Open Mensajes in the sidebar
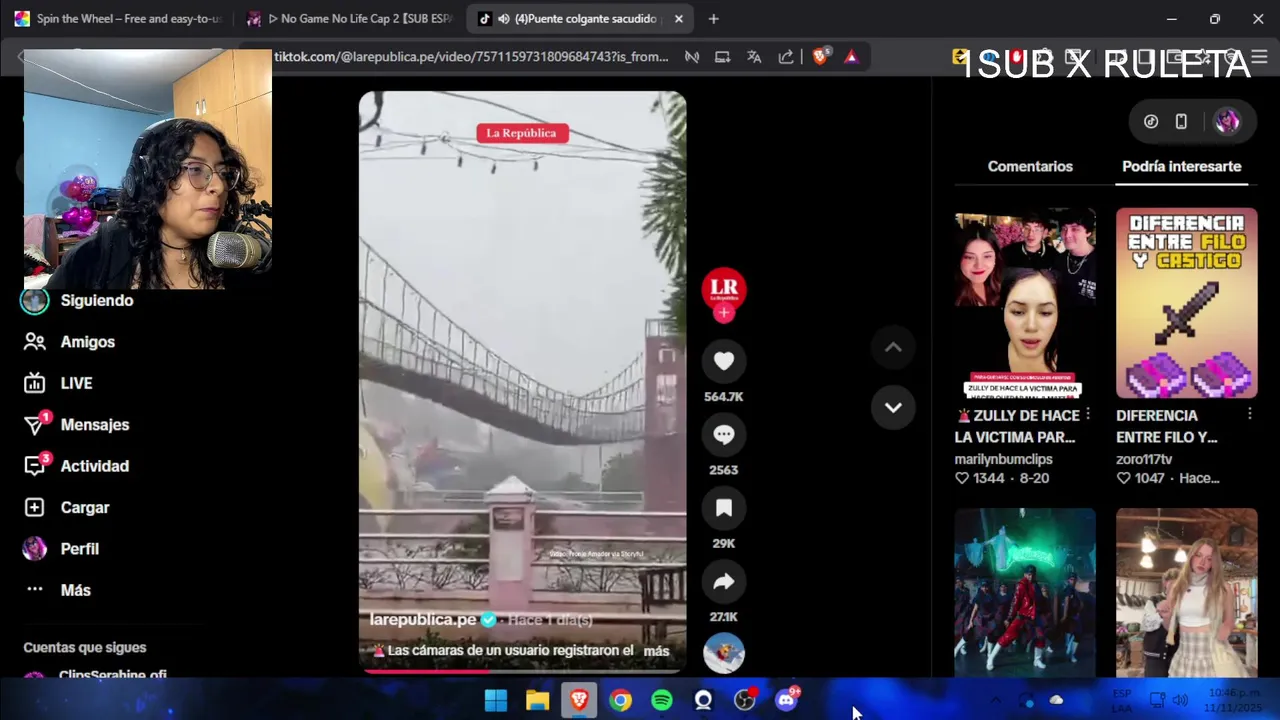 tap(94, 425)
